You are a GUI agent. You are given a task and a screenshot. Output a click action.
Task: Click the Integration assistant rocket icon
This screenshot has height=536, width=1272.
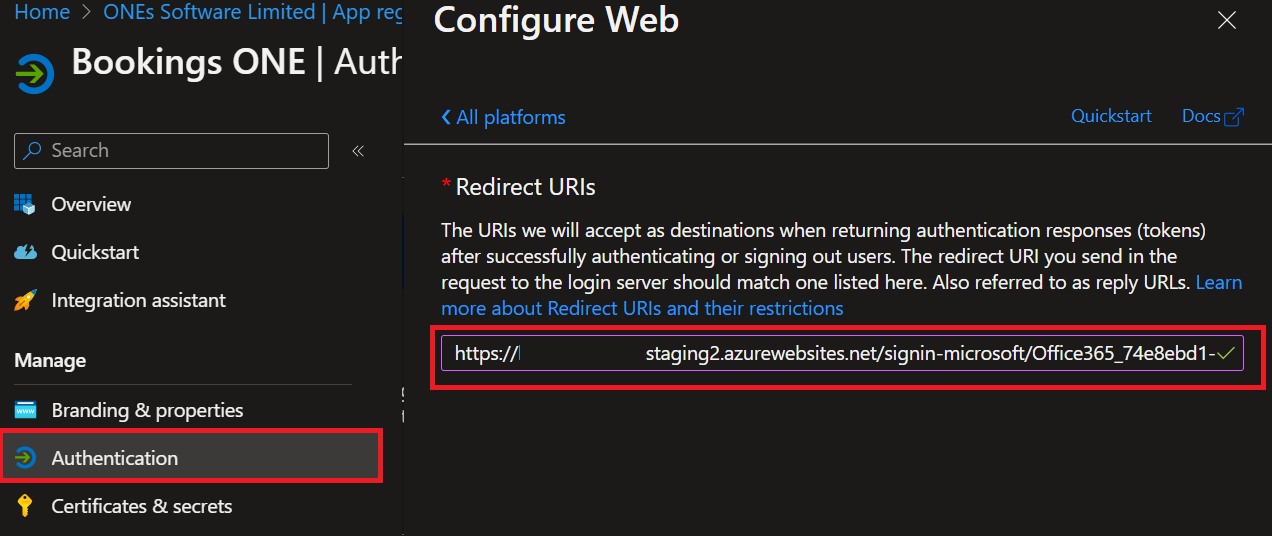(x=25, y=300)
